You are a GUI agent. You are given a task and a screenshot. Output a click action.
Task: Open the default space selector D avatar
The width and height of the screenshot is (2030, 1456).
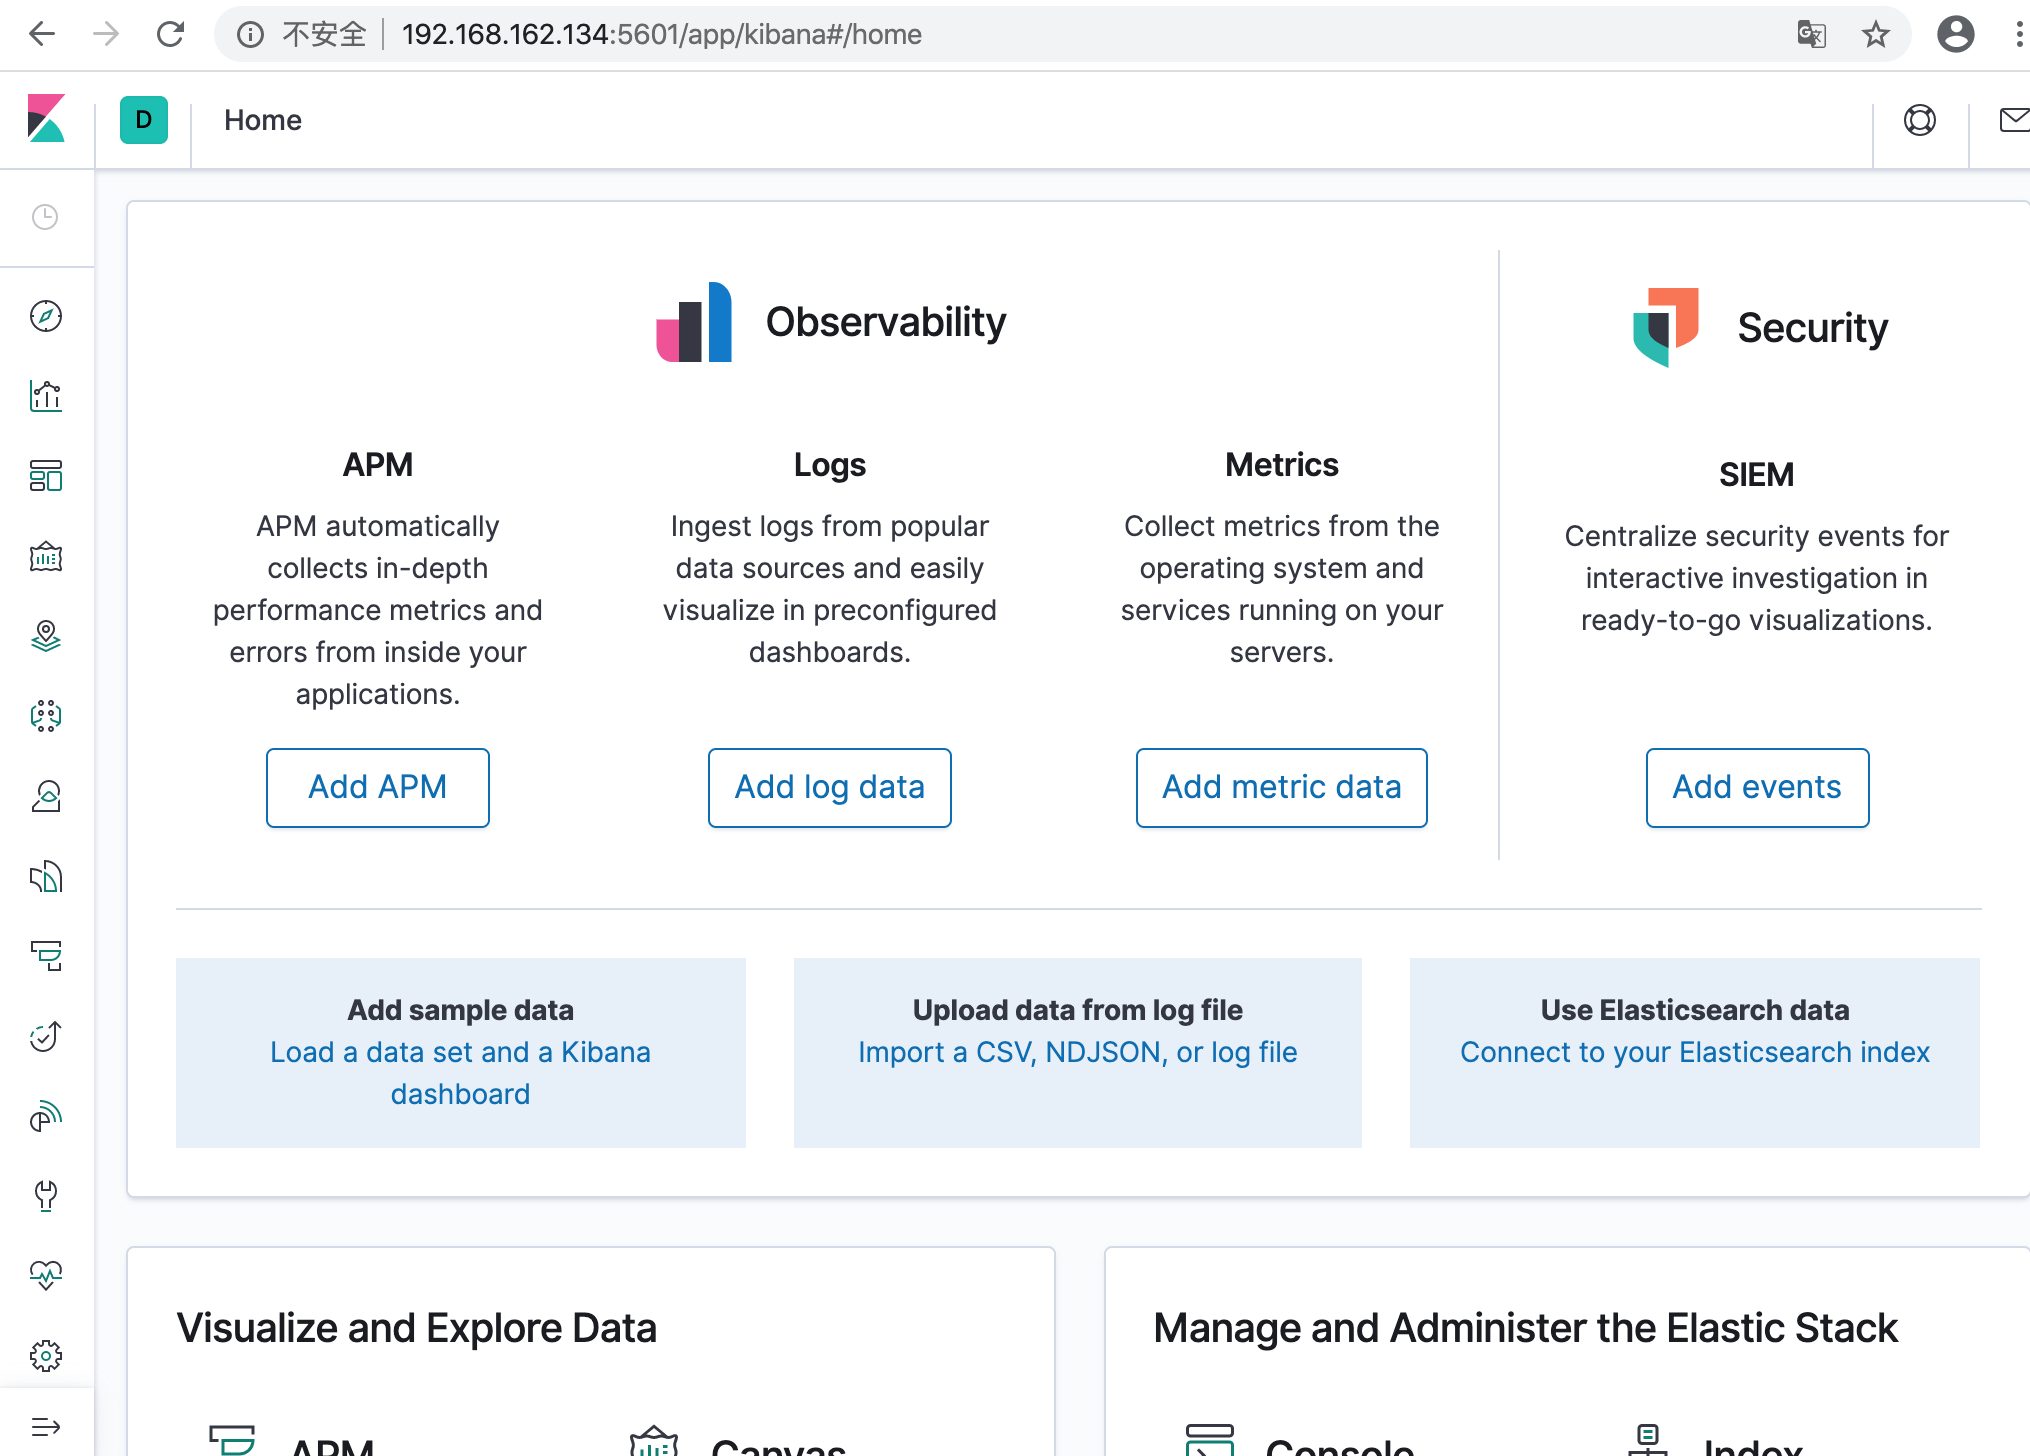click(144, 120)
